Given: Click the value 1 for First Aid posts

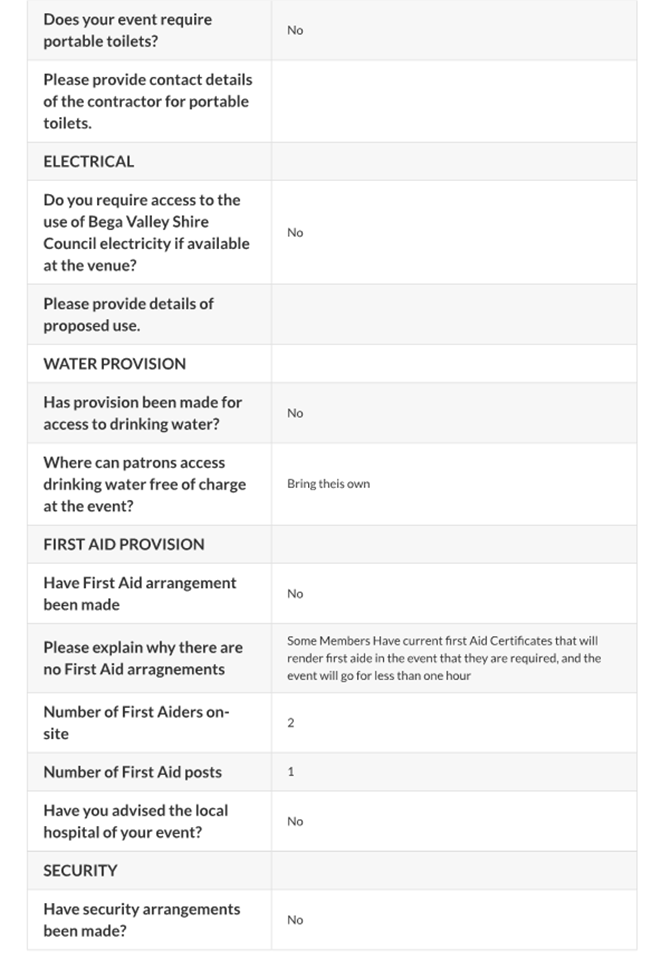Looking at the screenshot, I should (x=291, y=772).
